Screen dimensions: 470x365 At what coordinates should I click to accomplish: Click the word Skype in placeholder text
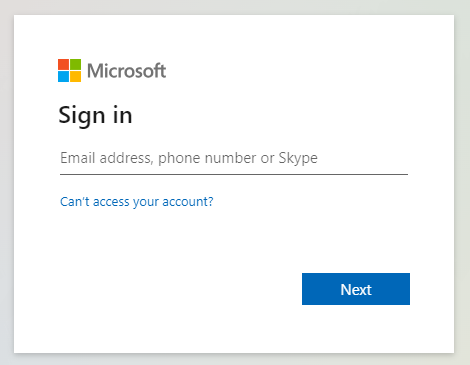[x=298, y=158]
